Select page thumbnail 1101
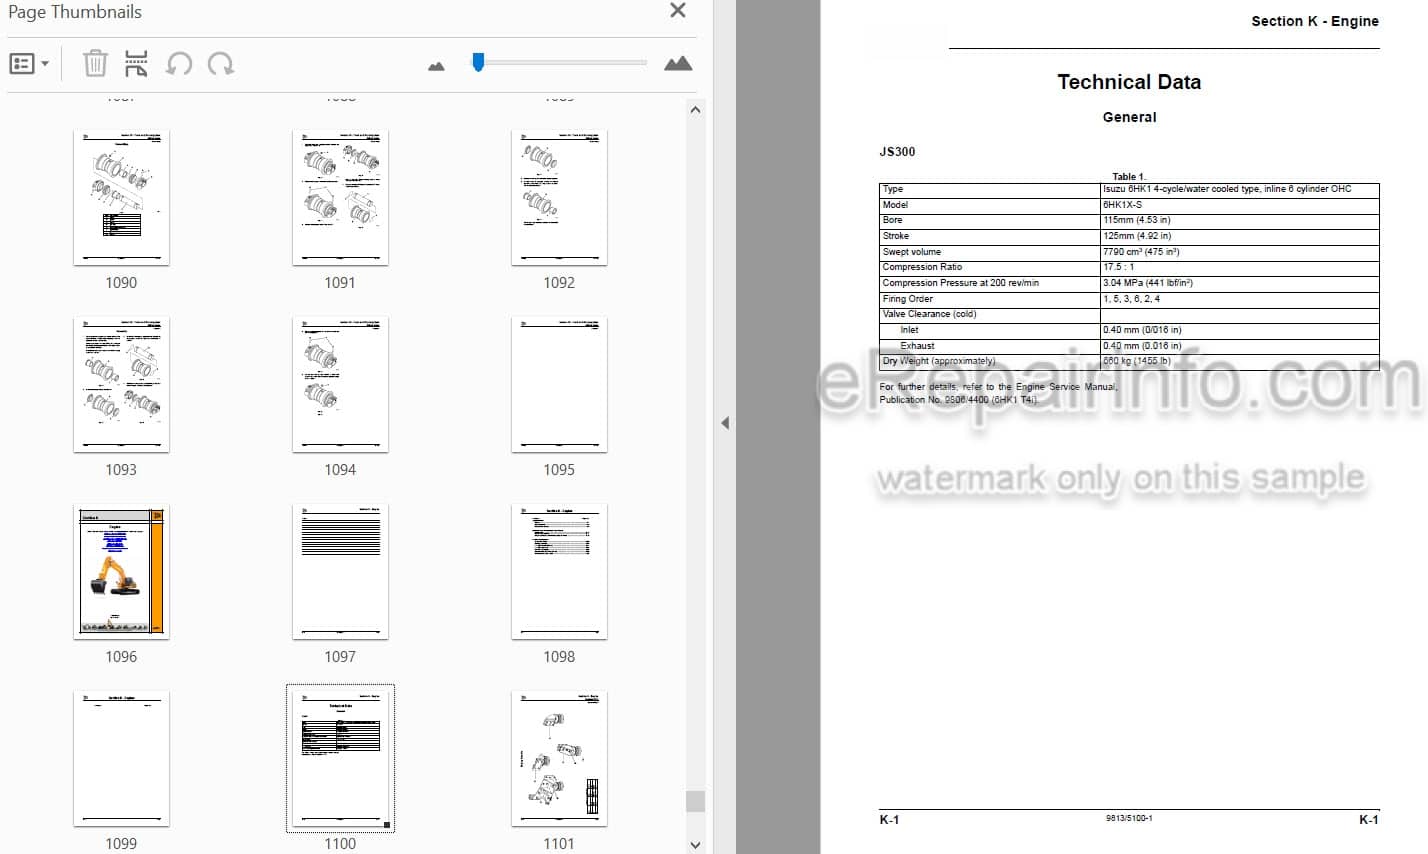 (x=559, y=759)
